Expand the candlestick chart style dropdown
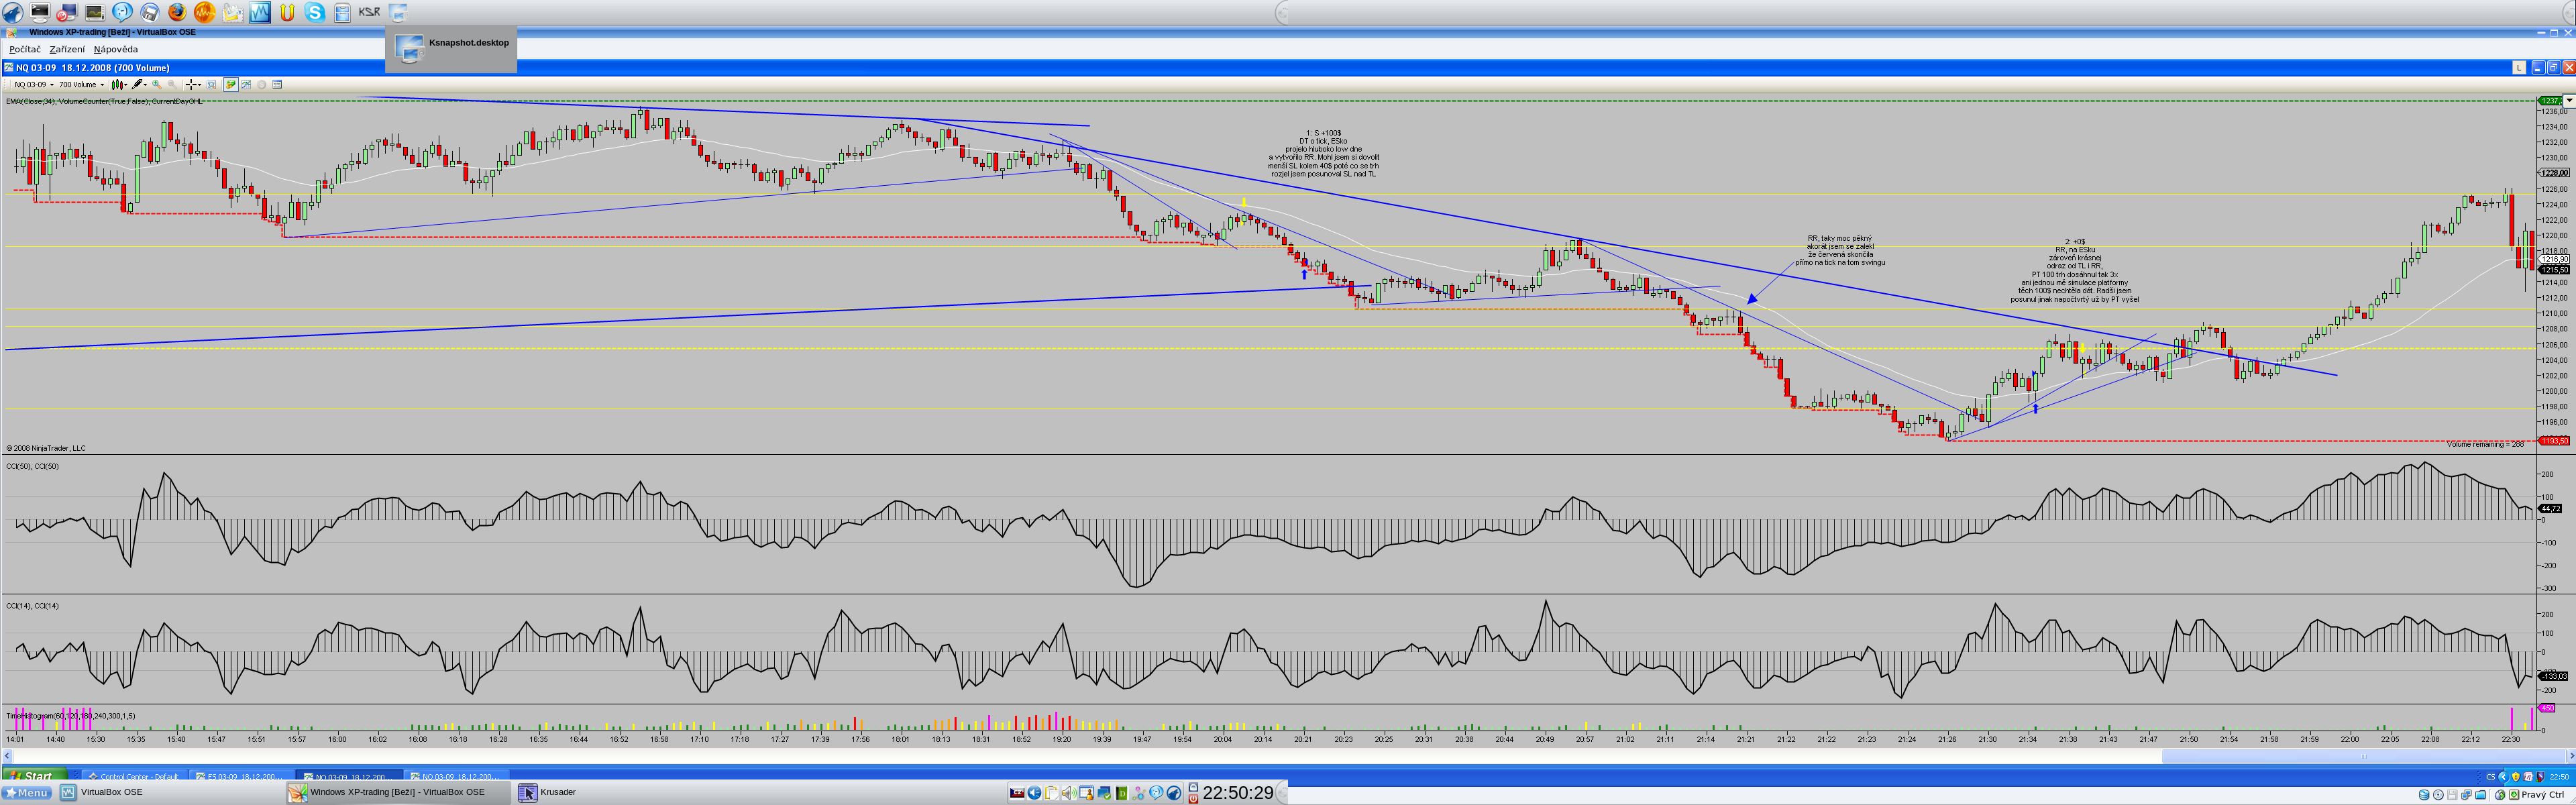This screenshot has height=805, width=2576. point(126,85)
